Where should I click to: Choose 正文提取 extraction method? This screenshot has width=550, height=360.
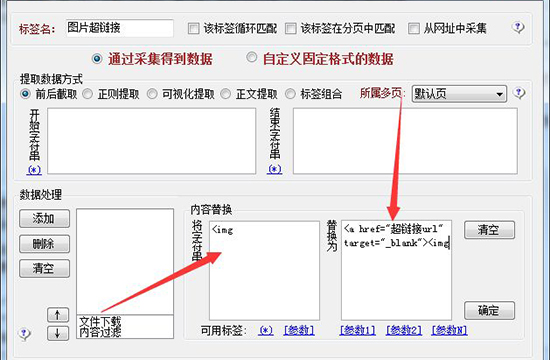pyautogui.click(x=226, y=94)
